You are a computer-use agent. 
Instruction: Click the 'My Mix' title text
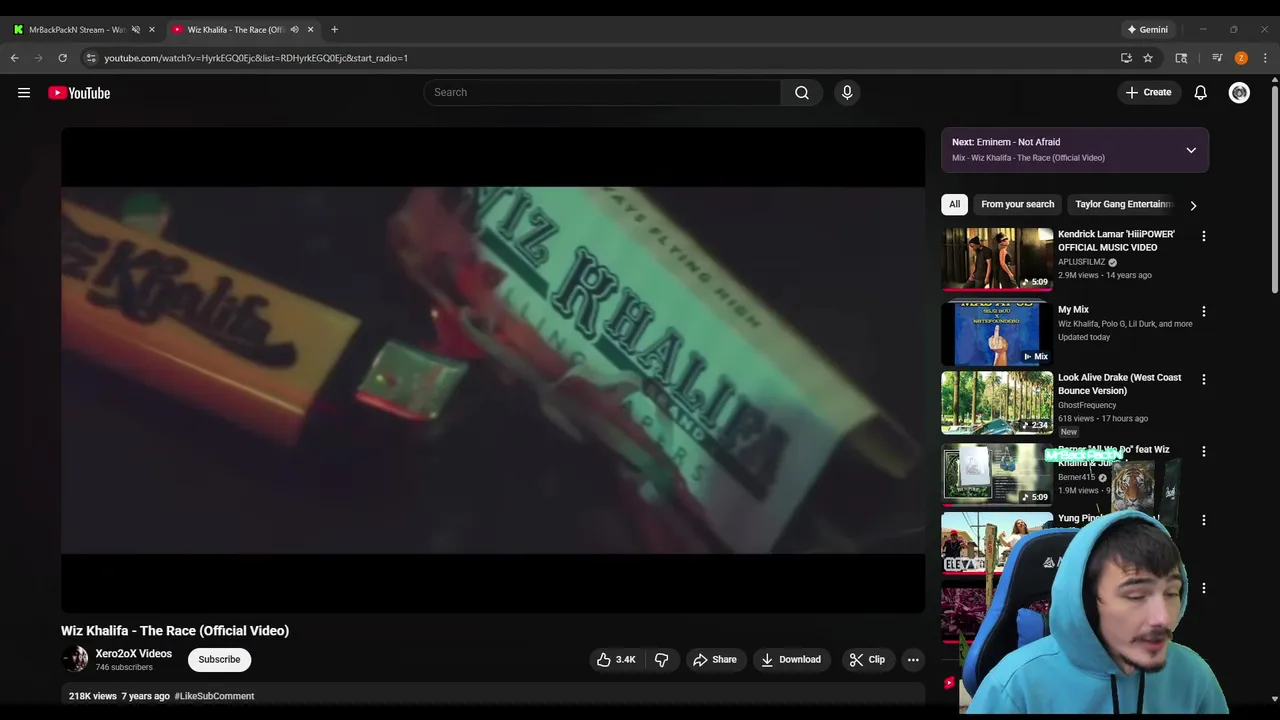click(x=1073, y=310)
